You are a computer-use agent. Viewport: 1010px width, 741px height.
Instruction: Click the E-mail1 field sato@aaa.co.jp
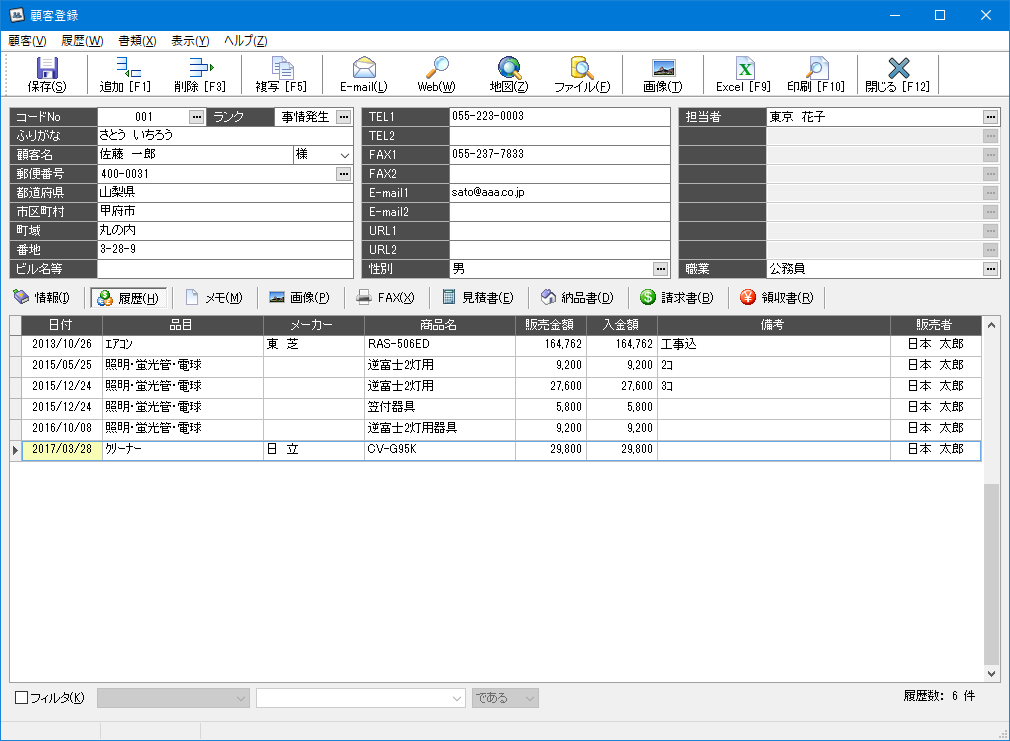point(559,193)
